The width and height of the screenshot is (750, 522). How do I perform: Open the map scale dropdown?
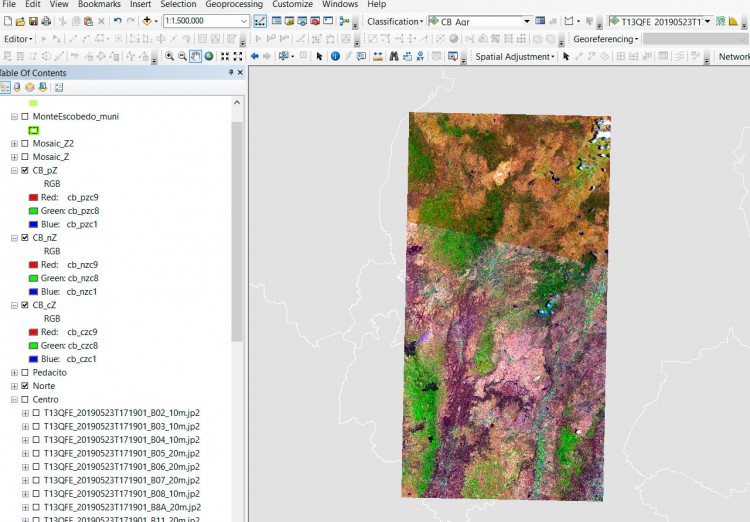(243, 21)
